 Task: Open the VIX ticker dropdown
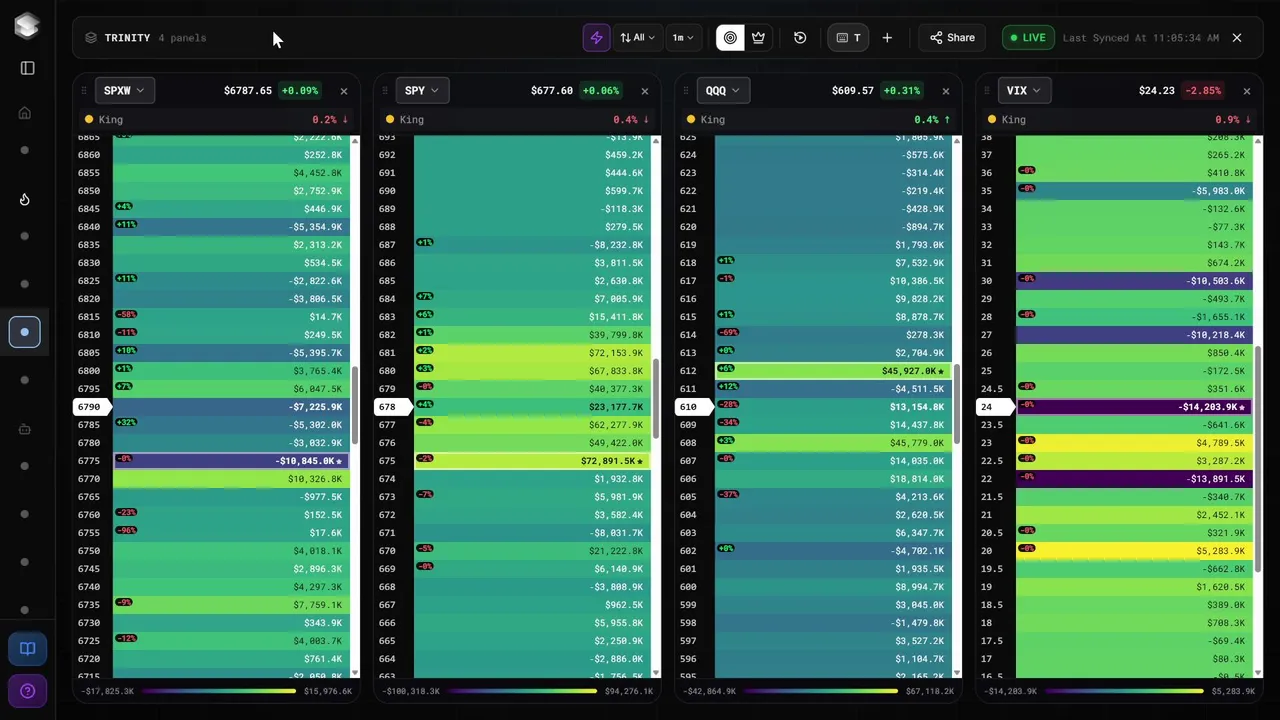1026,91
